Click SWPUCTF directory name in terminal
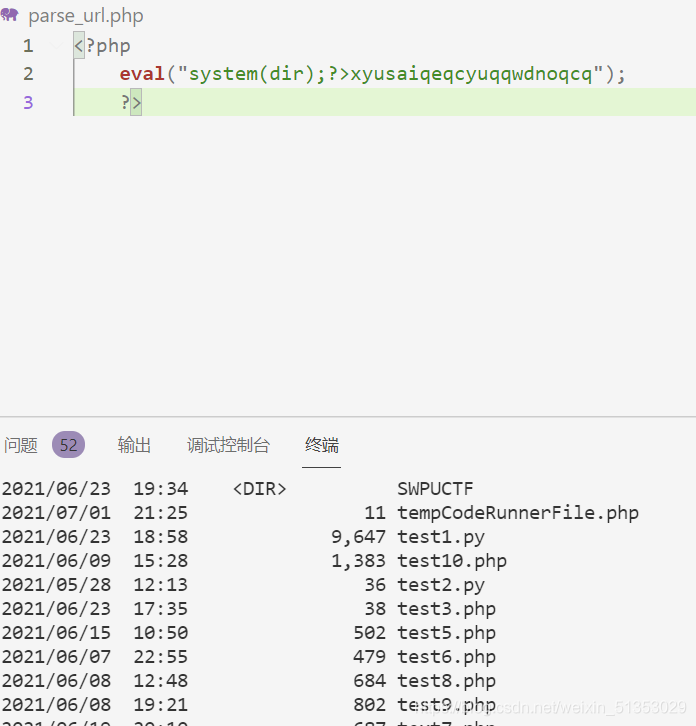Screen dimensions: 696x726 pos(435,489)
